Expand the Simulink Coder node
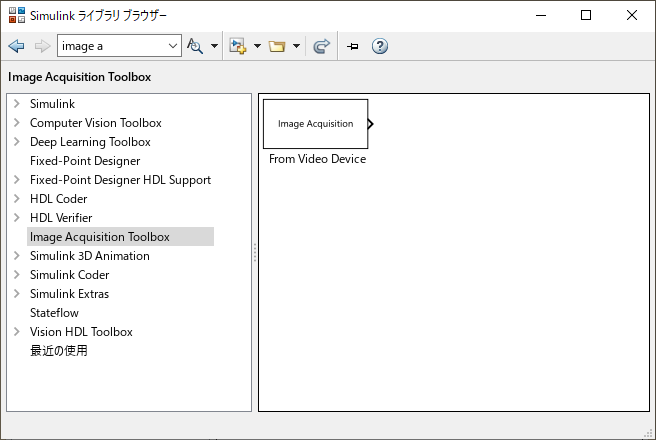The width and height of the screenshot is (656, 440). [17, 274]
